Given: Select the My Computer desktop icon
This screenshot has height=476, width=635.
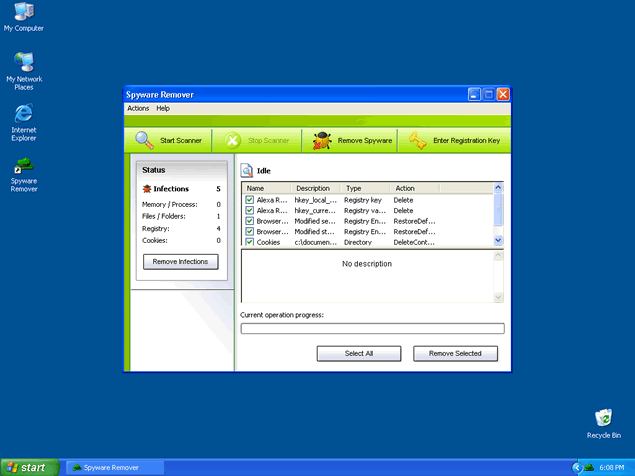Looking at the screenshot, I should tap(23, 12).
